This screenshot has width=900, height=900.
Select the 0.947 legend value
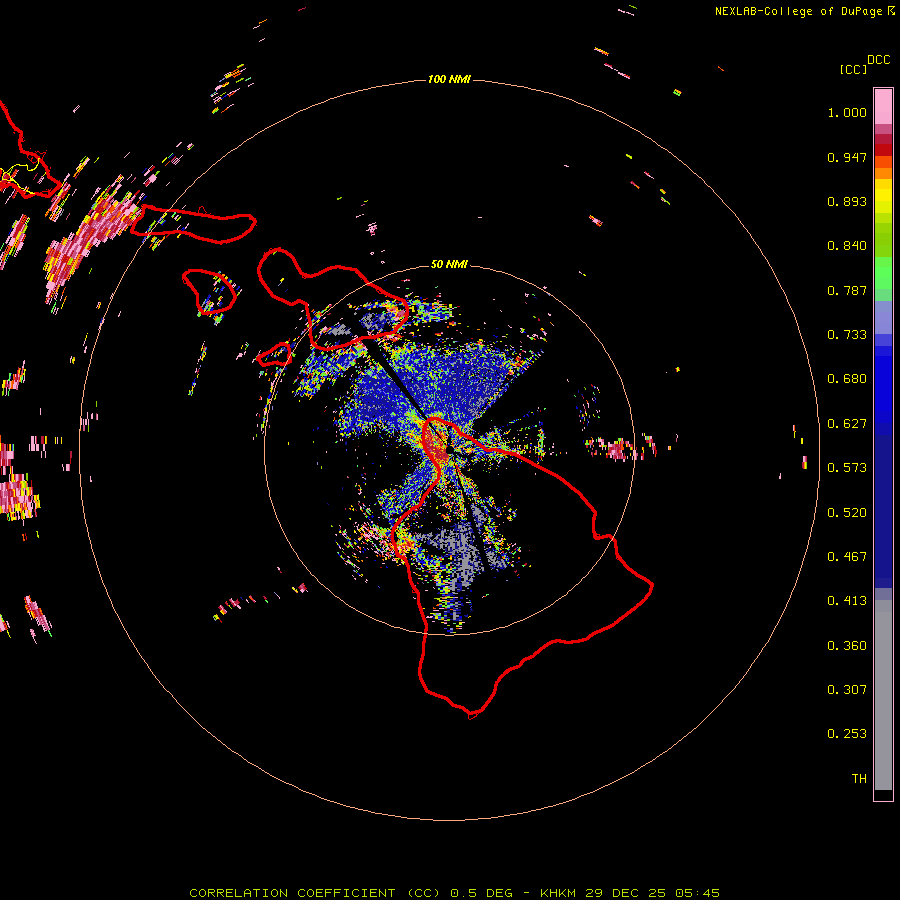pyautogui.click(x=847, y=158)
